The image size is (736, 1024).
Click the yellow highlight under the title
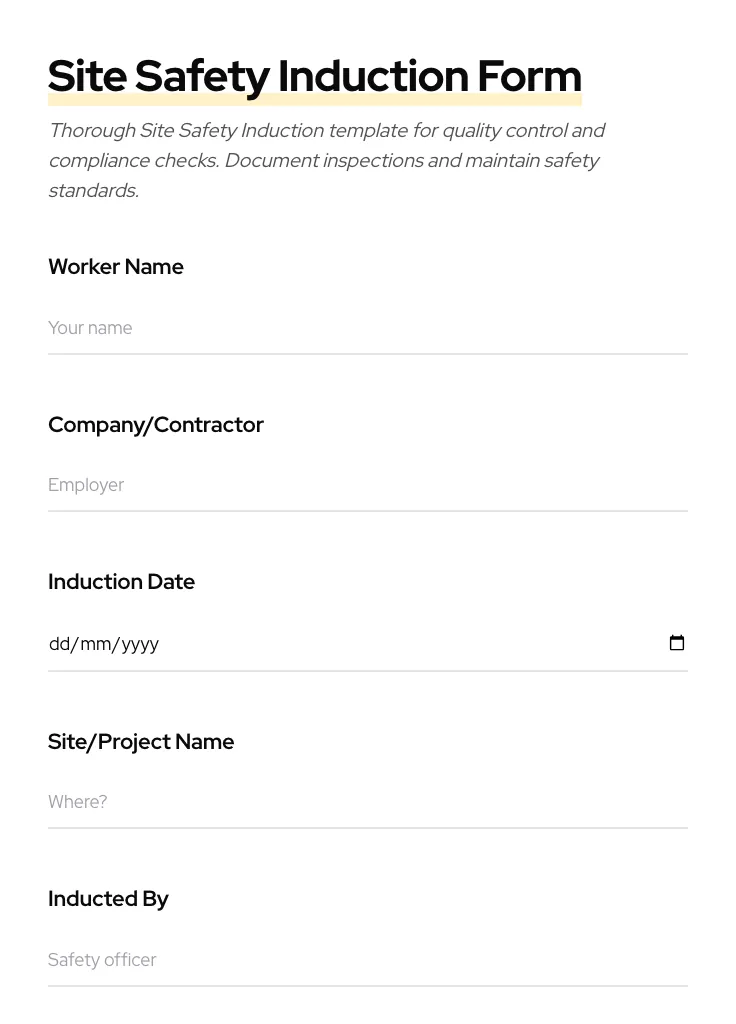314,98
